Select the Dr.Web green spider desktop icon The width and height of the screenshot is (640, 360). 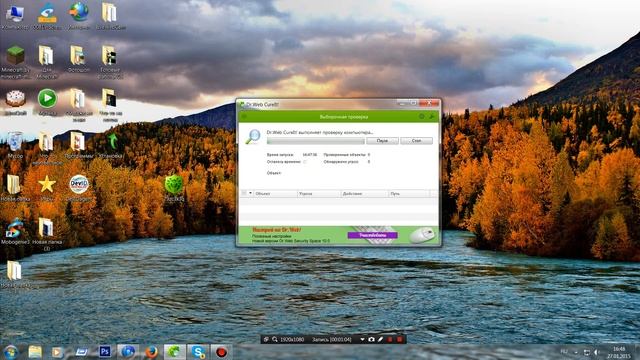click(x=174, y=188)
